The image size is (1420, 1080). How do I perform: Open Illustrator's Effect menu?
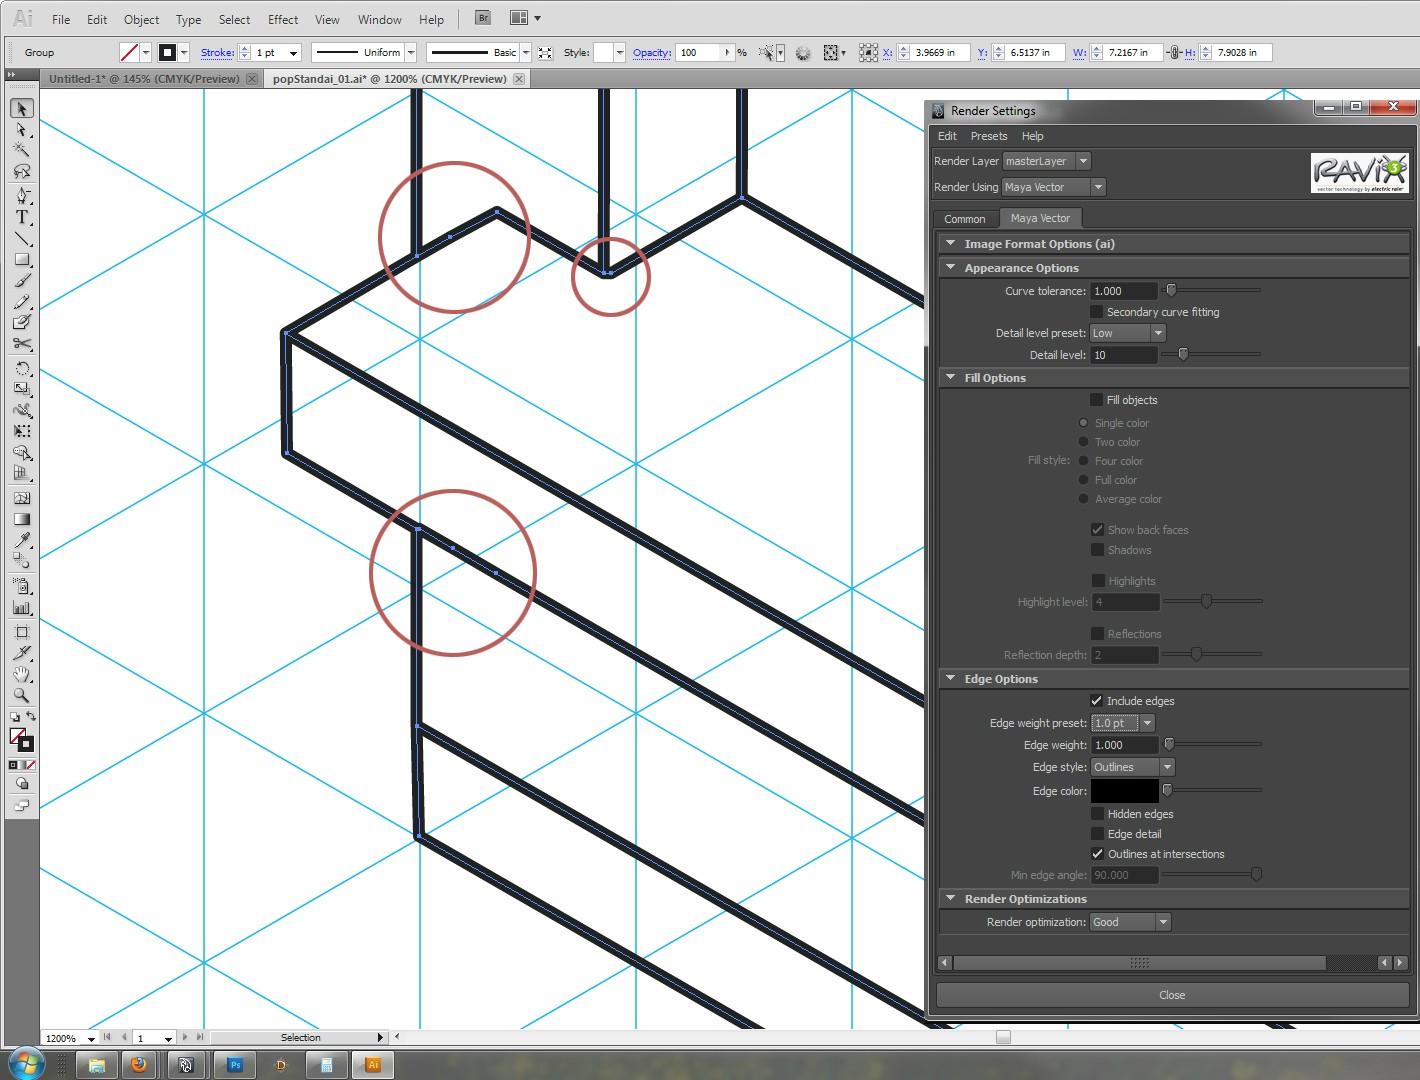282,18
